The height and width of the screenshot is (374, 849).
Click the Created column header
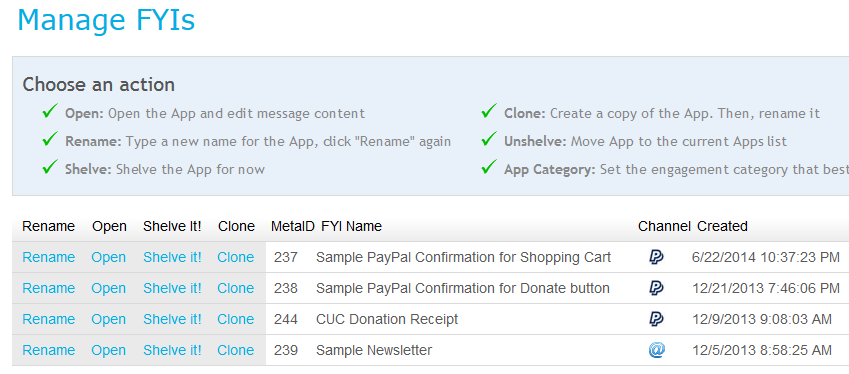pyautogui.click(x=722, y=226)
